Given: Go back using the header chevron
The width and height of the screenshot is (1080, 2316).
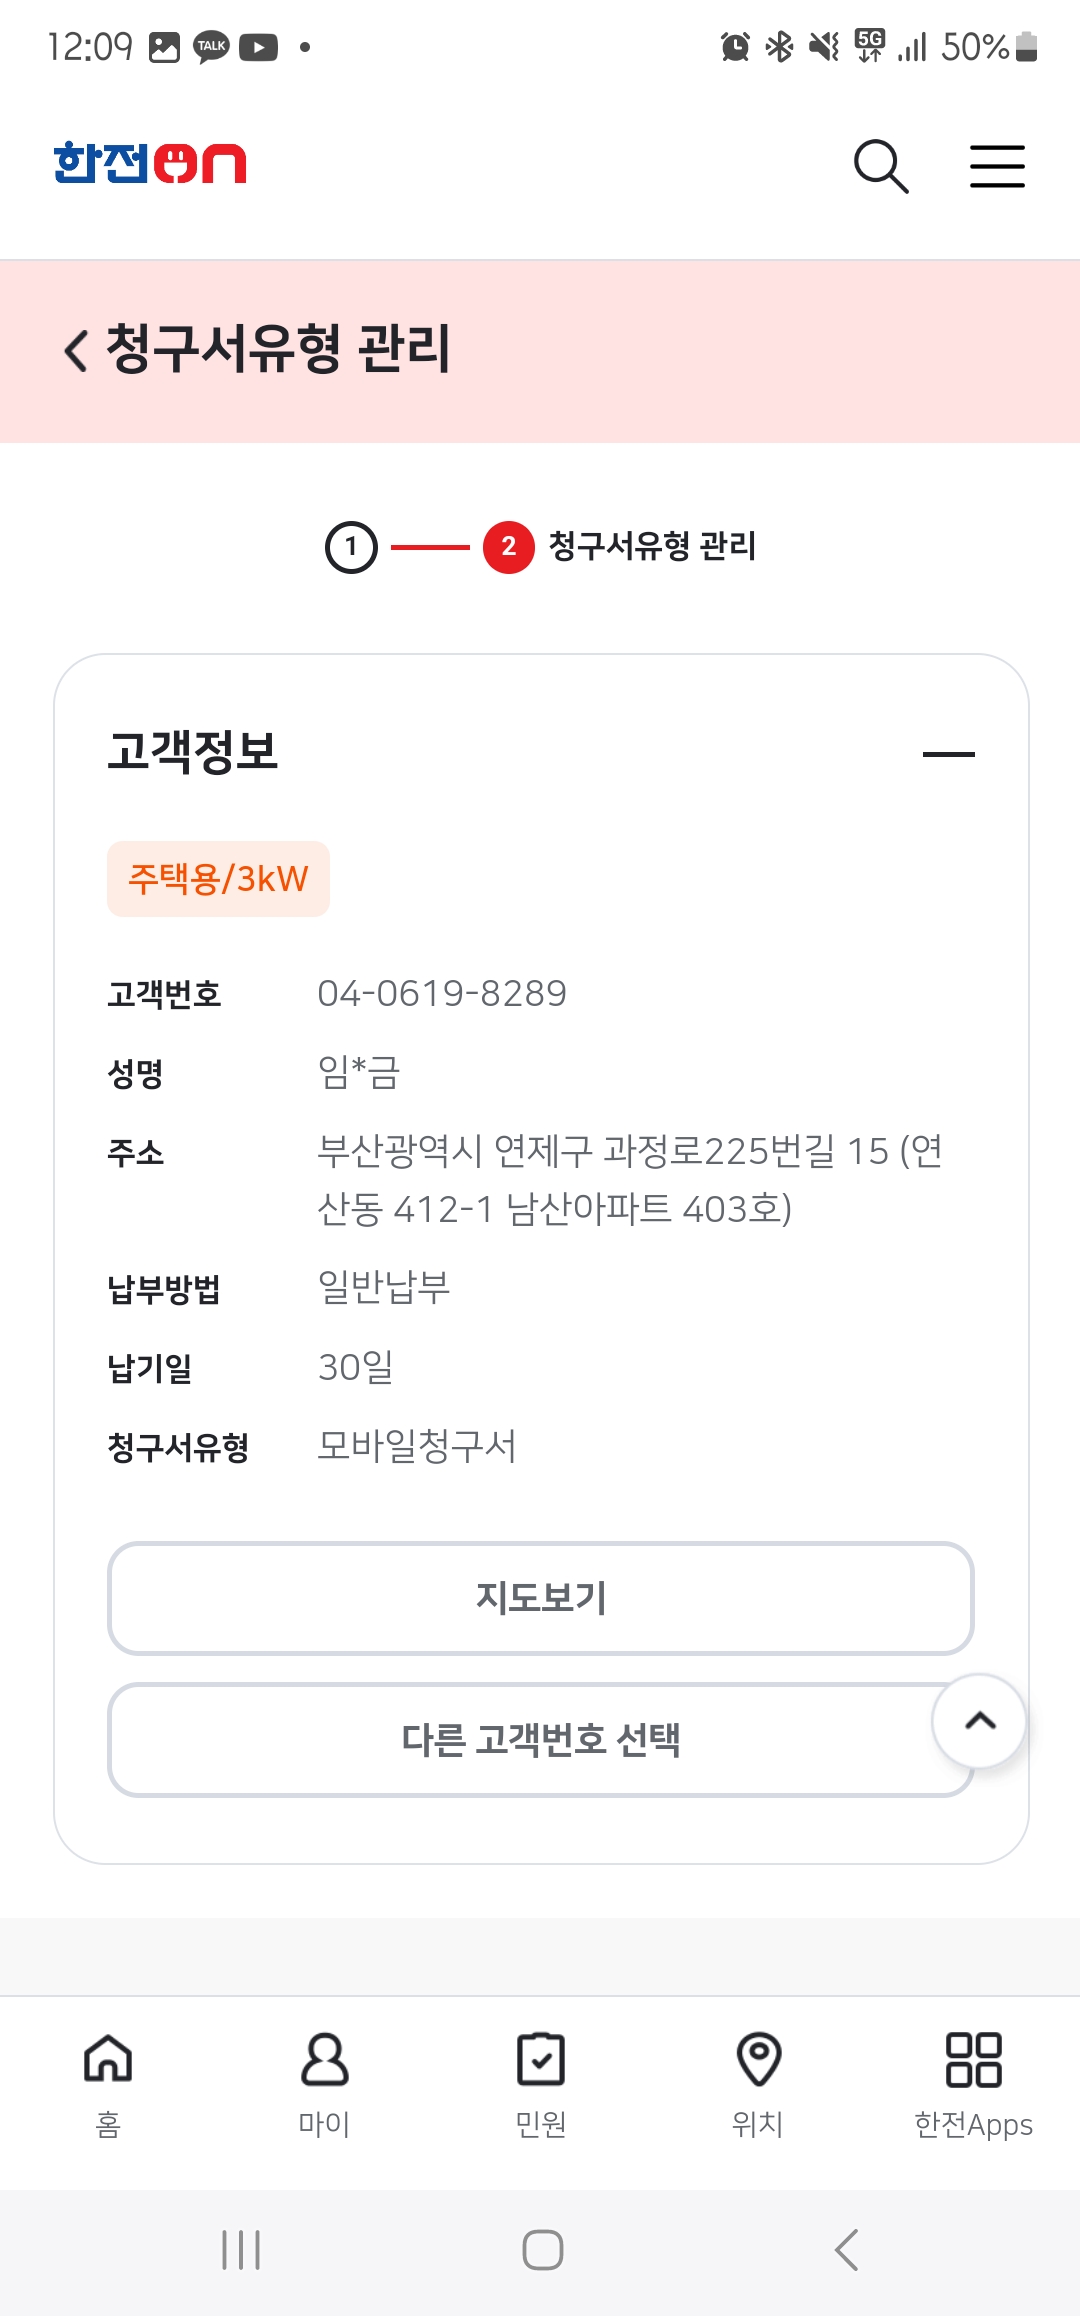Looking at the screenshot, I should [x=76, y=351].
